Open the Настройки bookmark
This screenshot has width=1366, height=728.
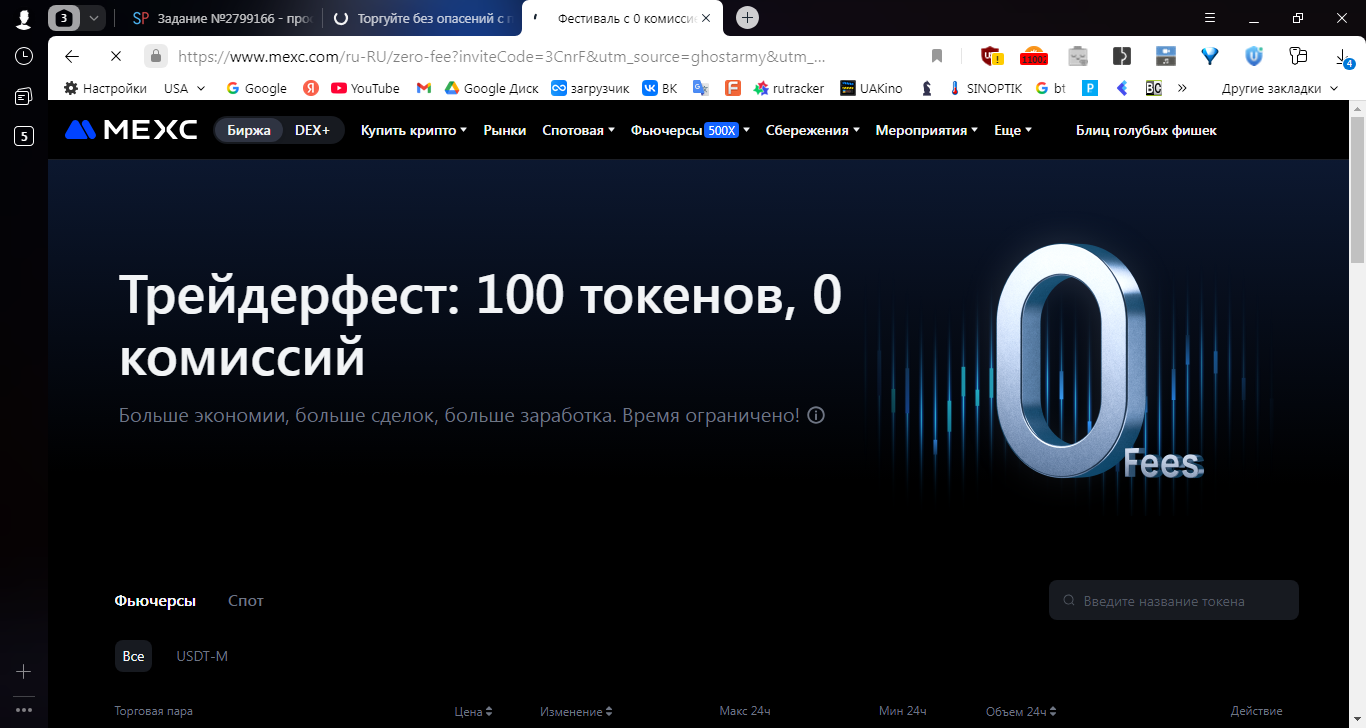(x=105, y=88)
